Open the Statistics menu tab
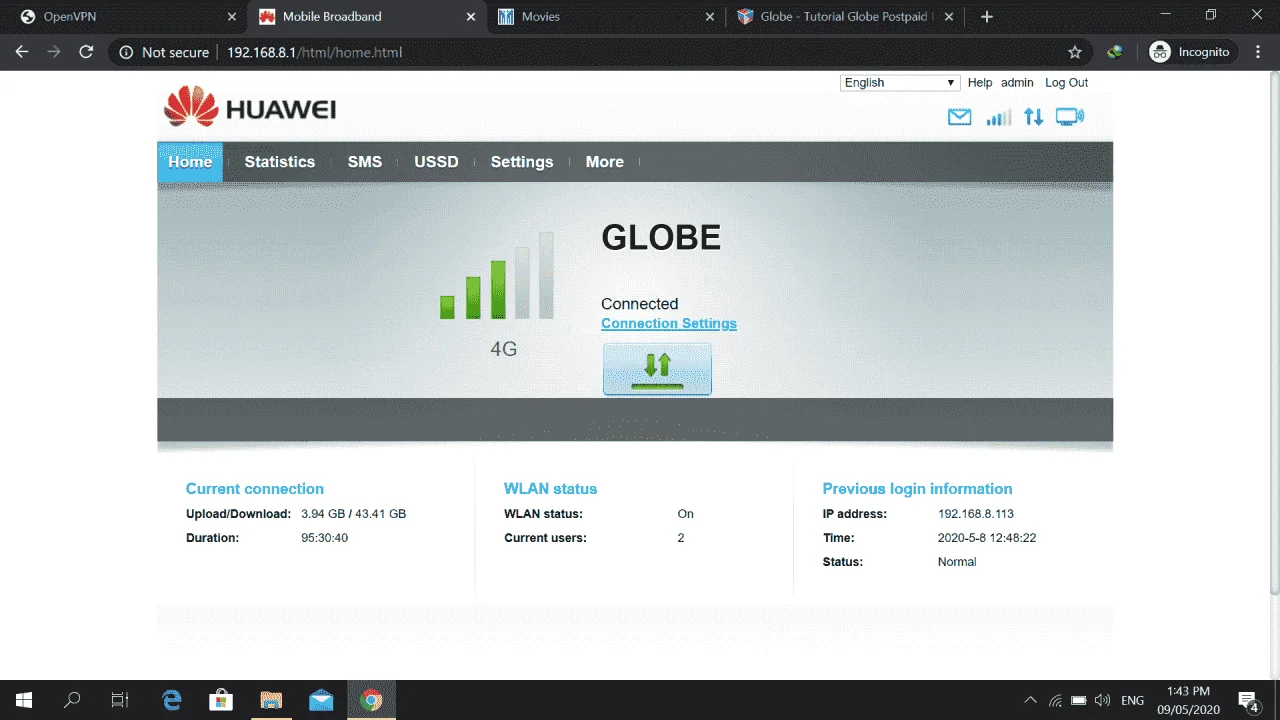 280,162
